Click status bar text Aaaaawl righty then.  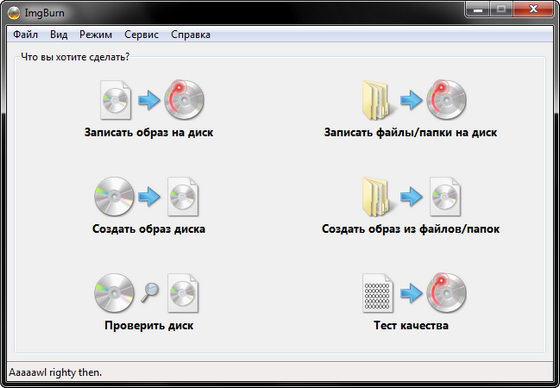[x=55, y=373]
